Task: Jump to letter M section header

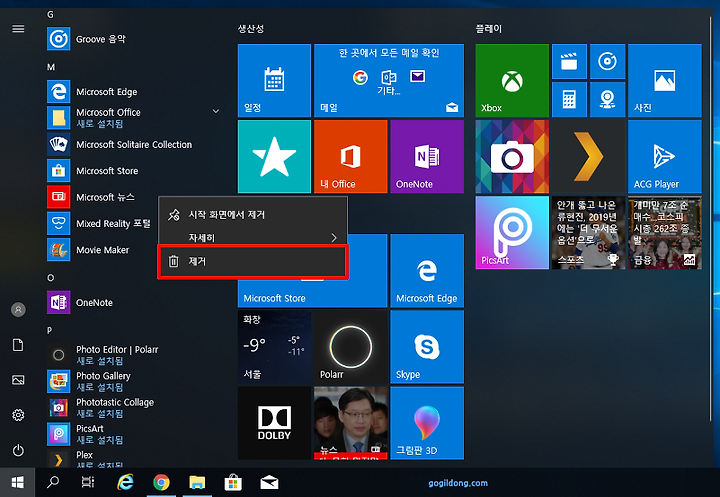Action: [x=51, y=67]
